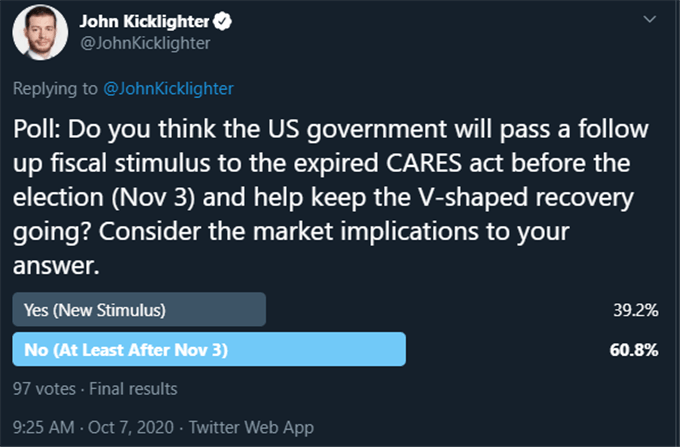Open the '9:25 AM · Oct 7, 2020' timestamp
680x447 pixels.
click(93, 427)
